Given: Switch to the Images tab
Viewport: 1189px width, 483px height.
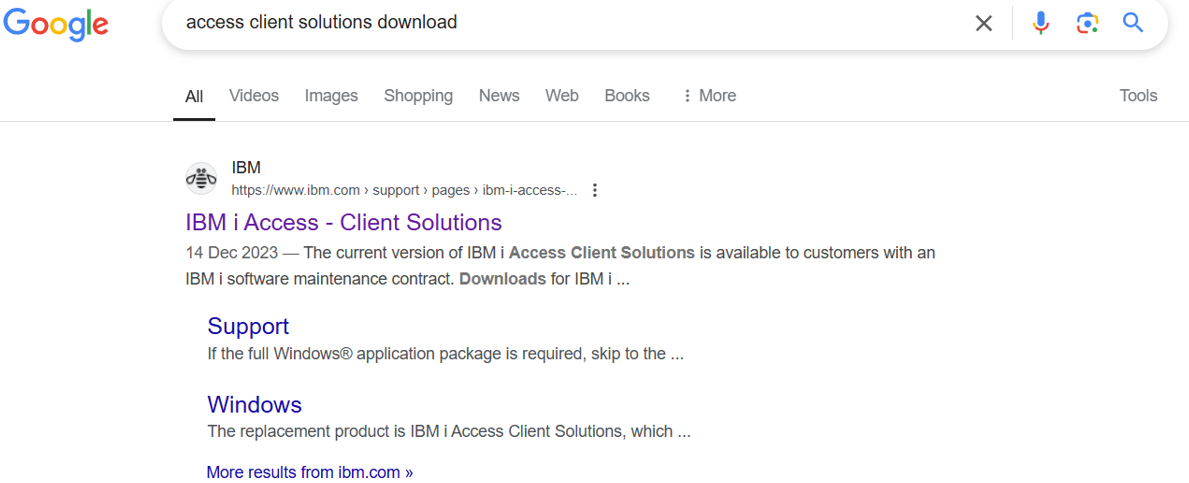Looking at the screenshot, I should pyautogui.click(x=331, y=96).
